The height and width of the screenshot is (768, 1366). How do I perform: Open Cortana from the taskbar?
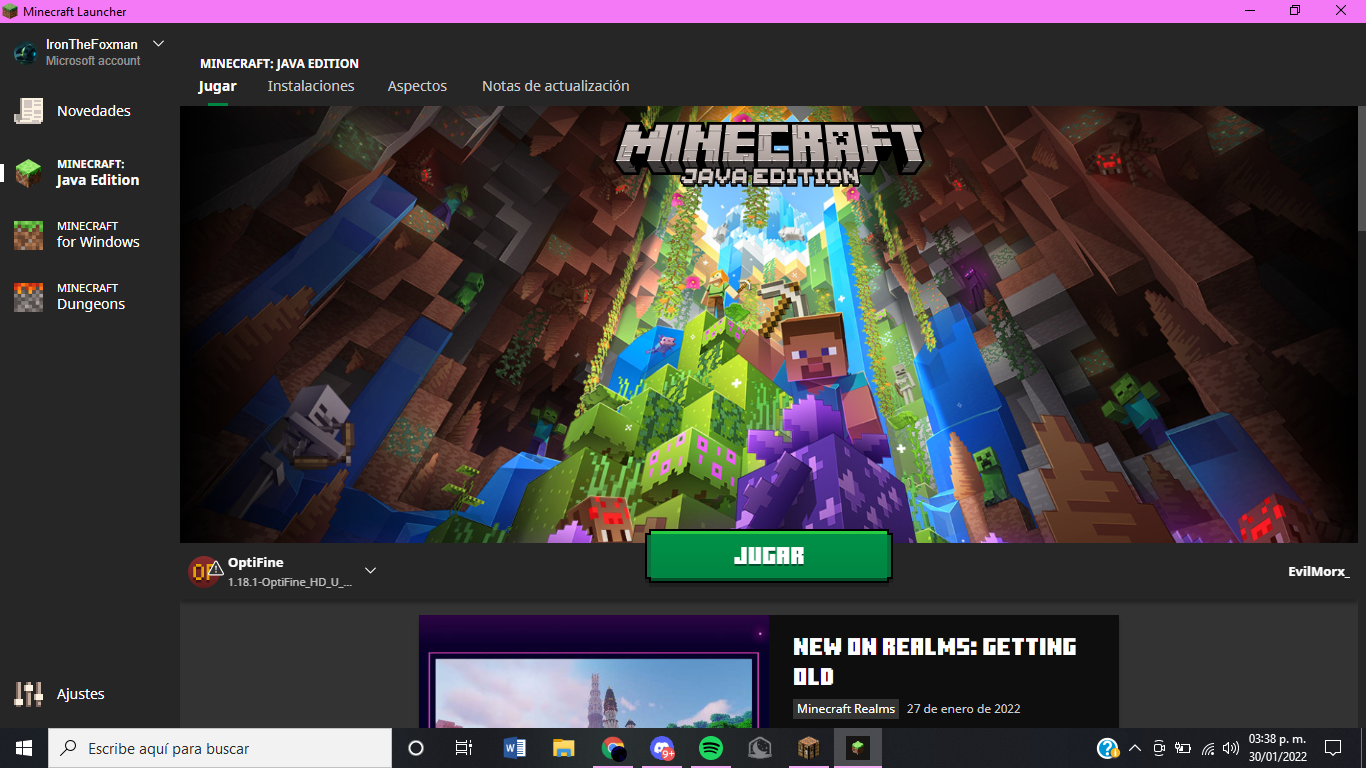416,748
